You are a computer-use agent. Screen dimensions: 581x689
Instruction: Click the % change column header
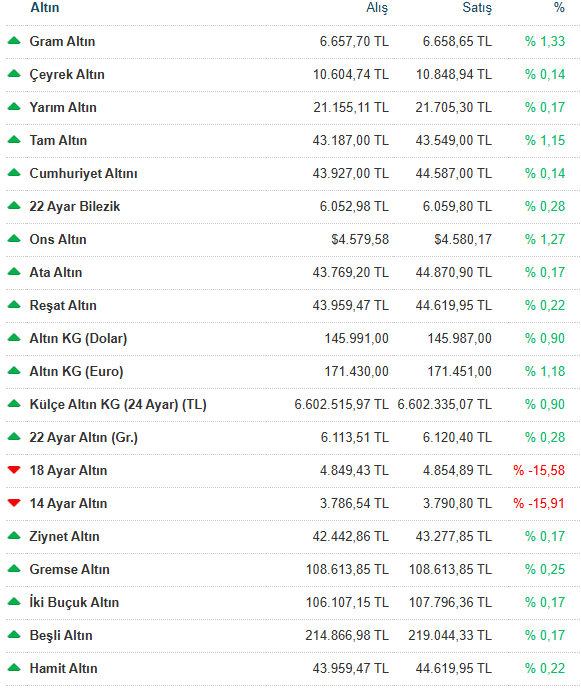pos(559,7)
